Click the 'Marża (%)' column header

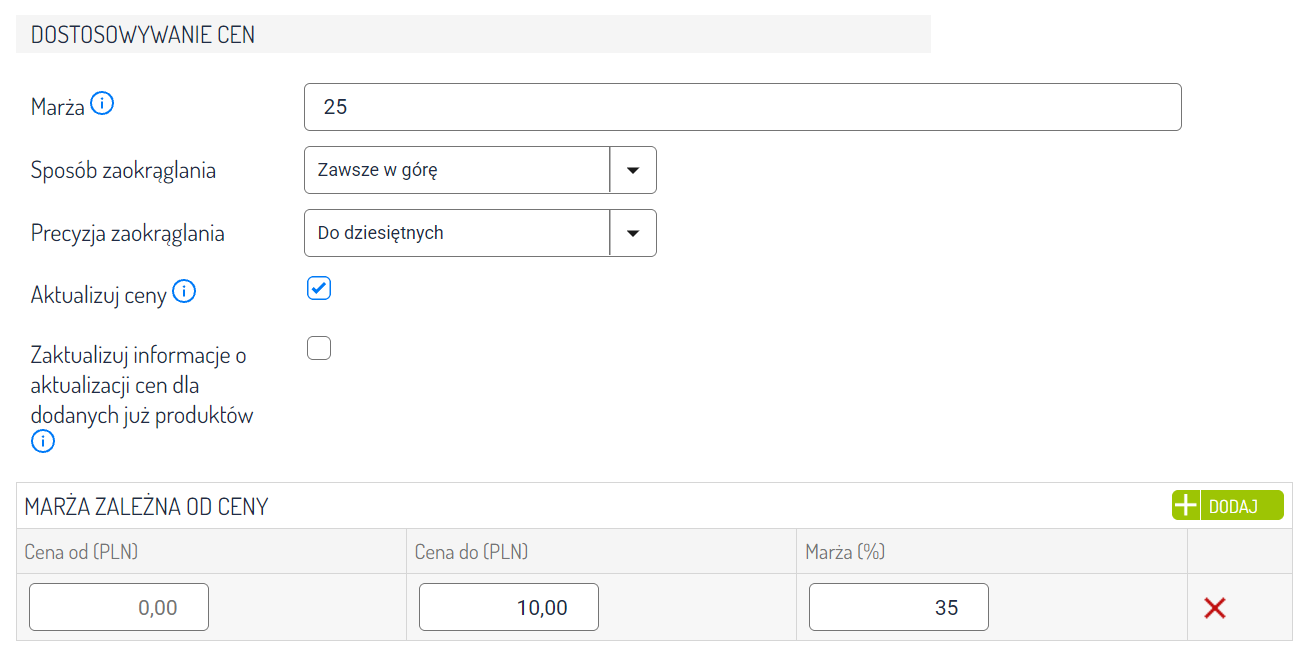(845, 551)
